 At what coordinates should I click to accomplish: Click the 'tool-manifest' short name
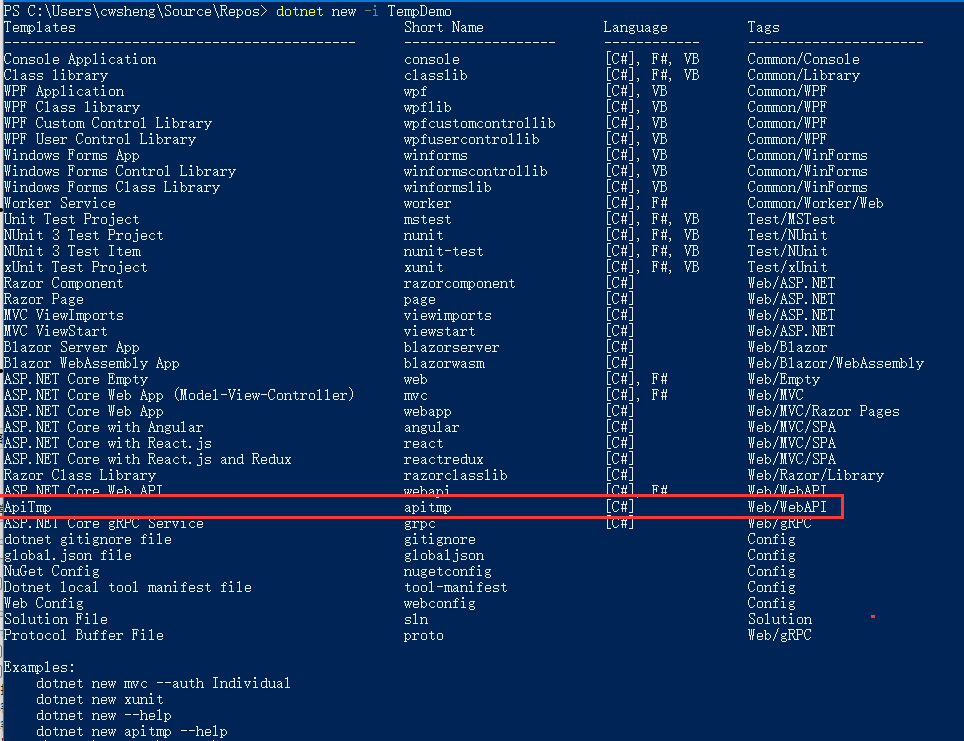[455, 587]
